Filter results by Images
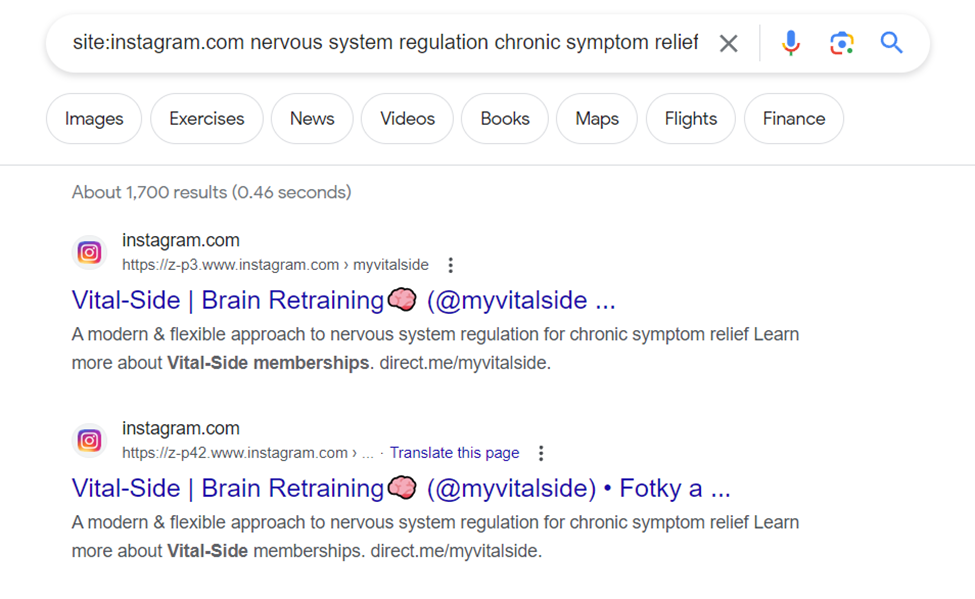Viewport: 975px width, 599px height. click(x=94, y=119)
